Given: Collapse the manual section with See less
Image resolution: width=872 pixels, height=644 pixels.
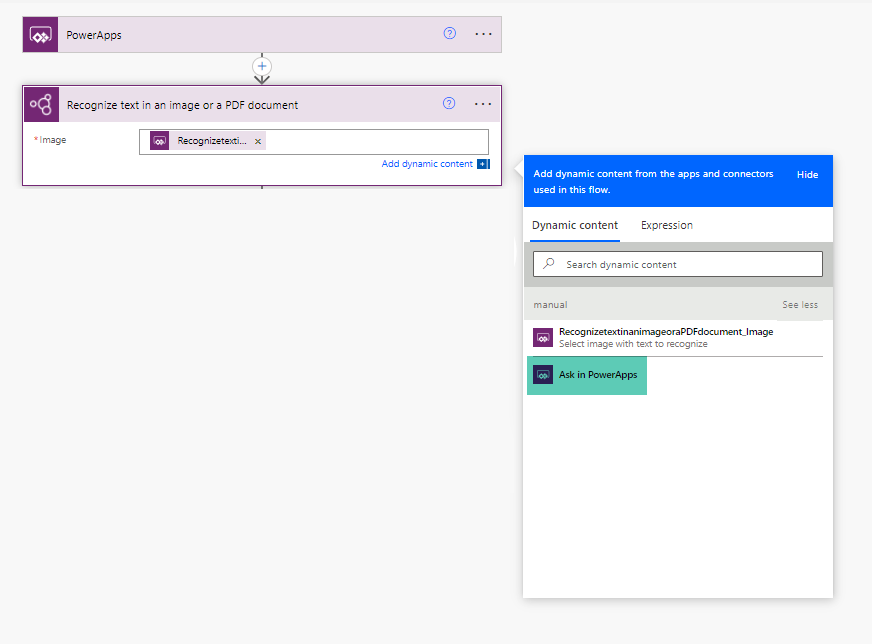Looking at the screenshot, I should click(800, 305).
